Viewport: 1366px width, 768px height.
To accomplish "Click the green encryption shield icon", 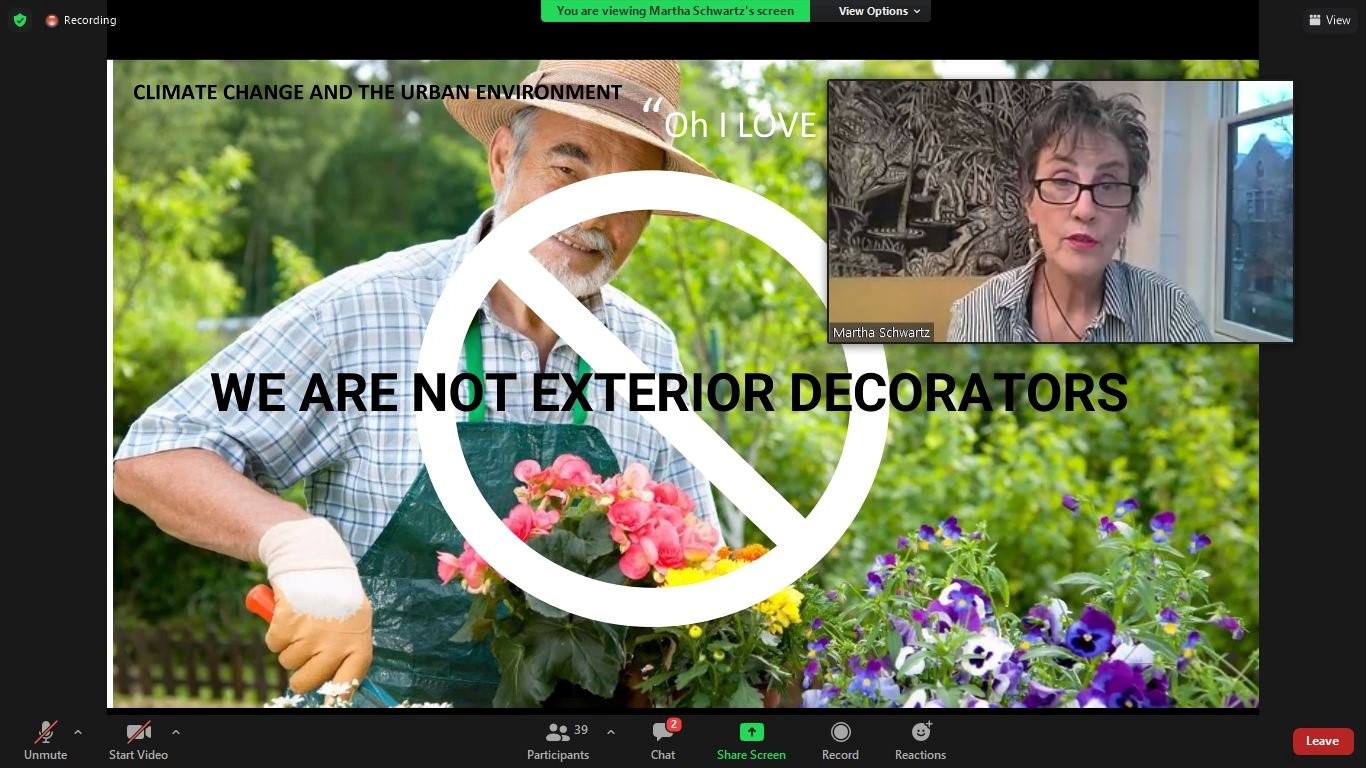I will point(20,20).
